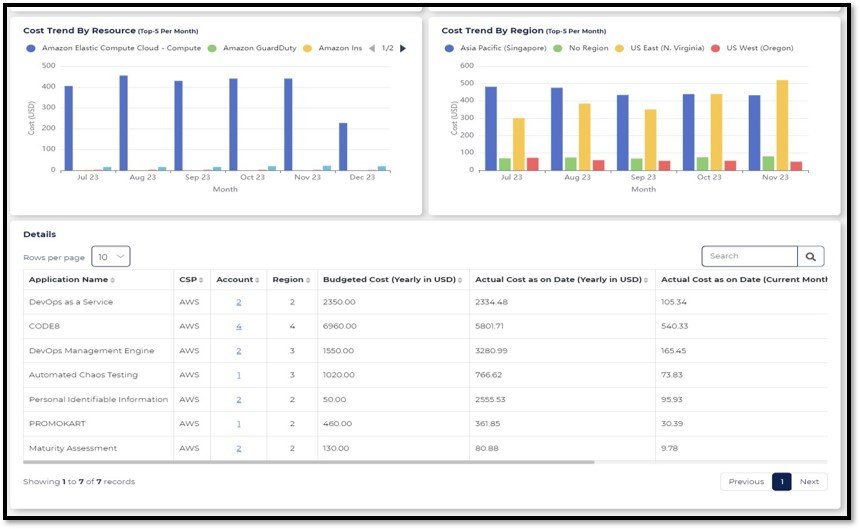860x529 pixels.
Task: Toggle Amazon Elastic Compute Cloud legend series
Action: tap(120, 48)
